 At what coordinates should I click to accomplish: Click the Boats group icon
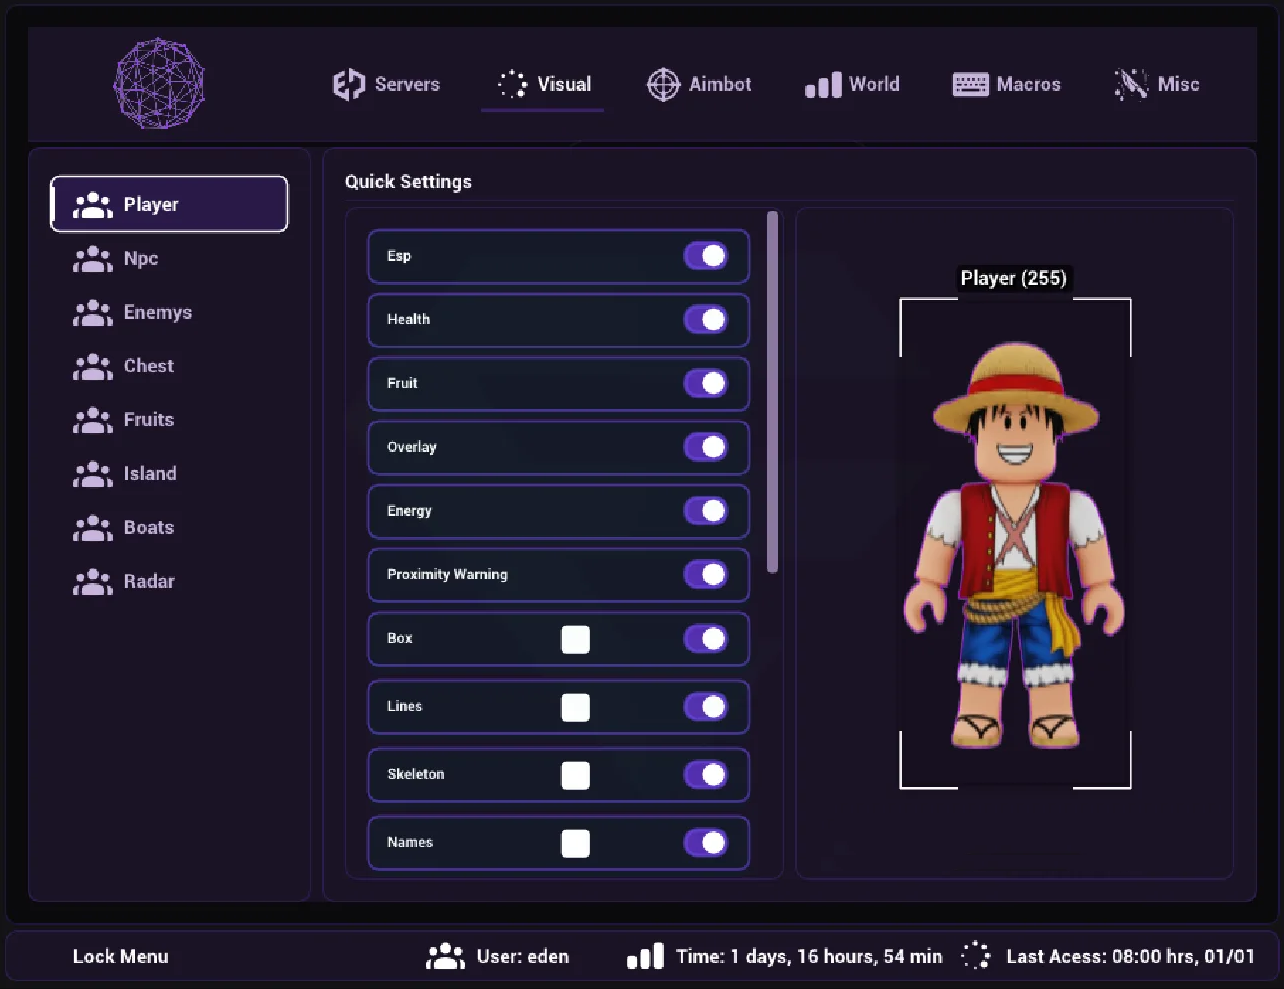pyautogui.click(x=93, y=528)
